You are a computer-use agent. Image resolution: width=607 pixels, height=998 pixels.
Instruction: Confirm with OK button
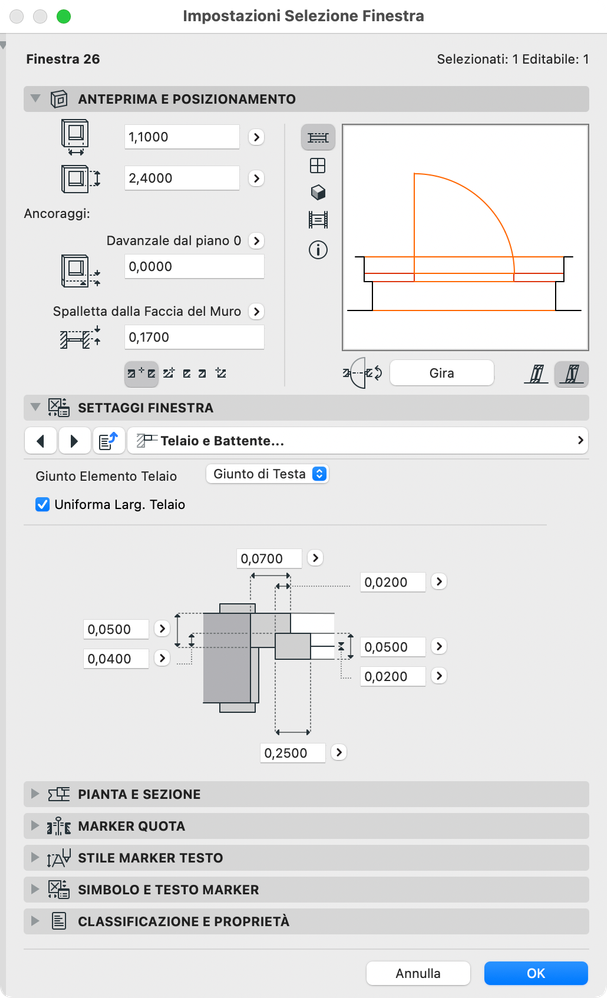pyautogui.click(x=536, y=973)
